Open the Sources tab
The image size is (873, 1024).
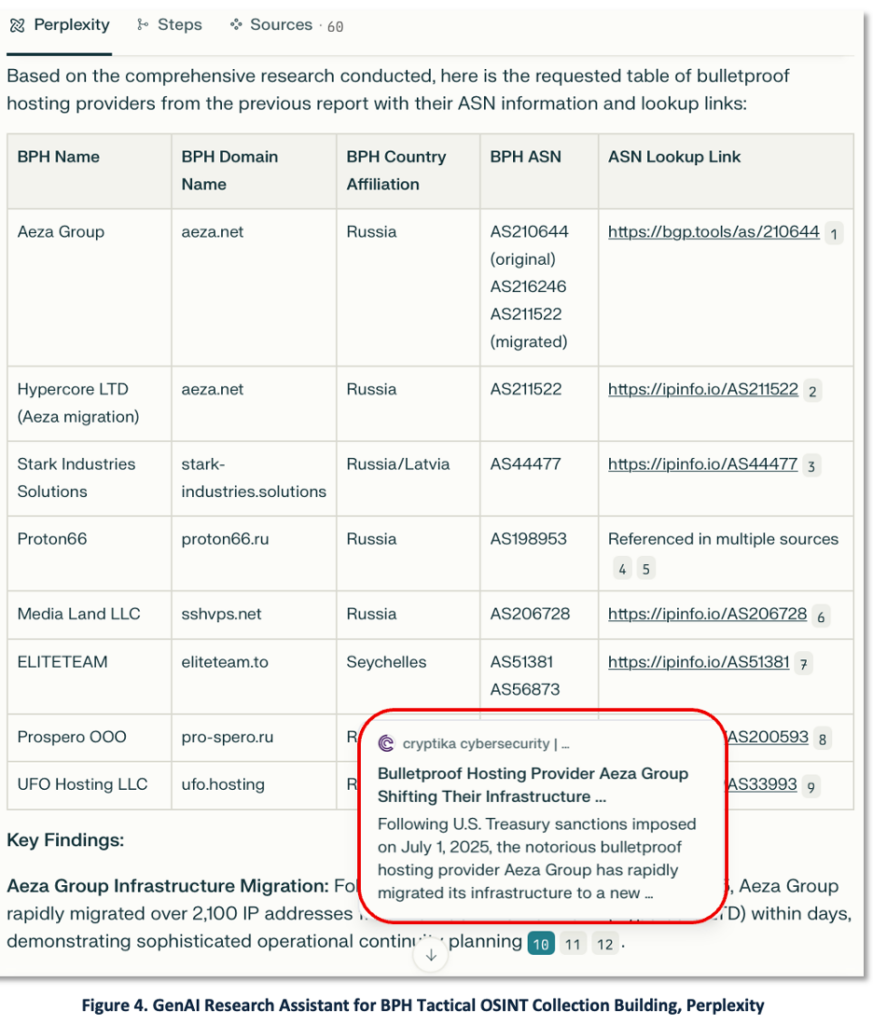(x=285, y=26)
